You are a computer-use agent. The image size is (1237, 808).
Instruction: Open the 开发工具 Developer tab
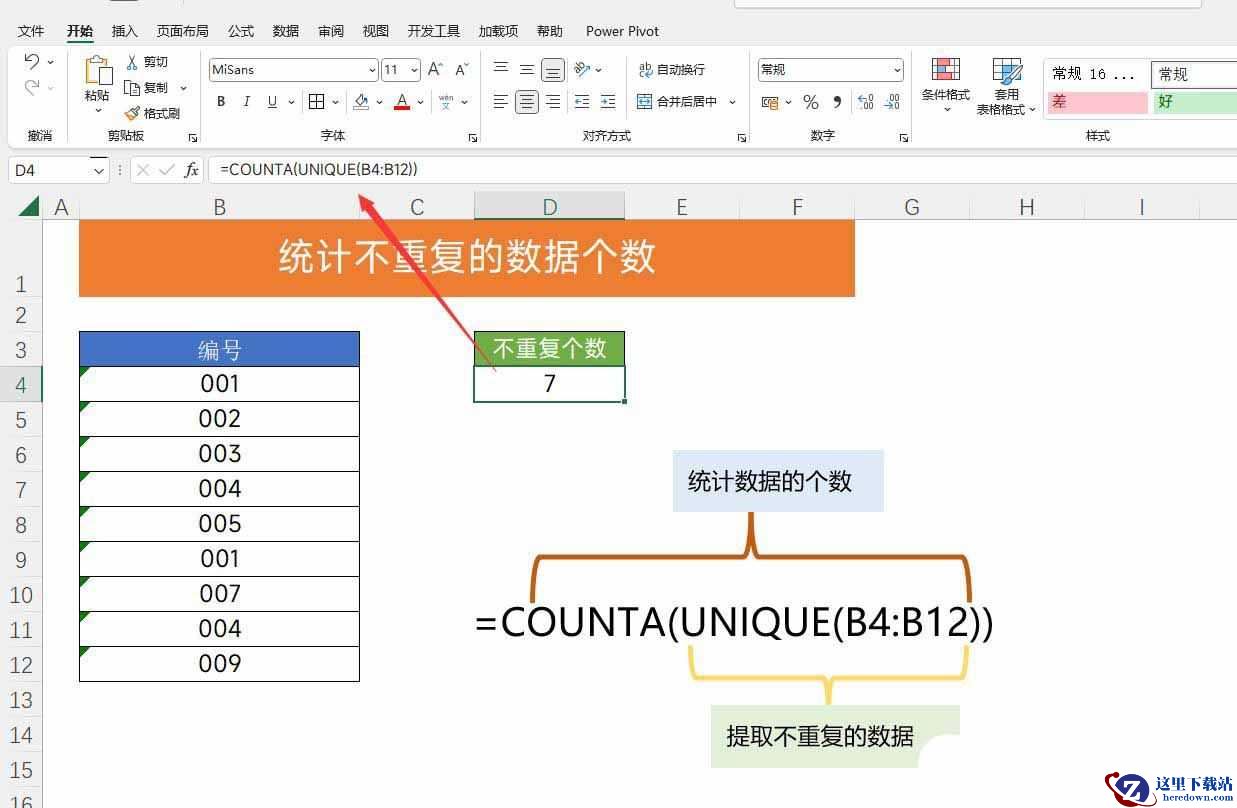click(x=433, y=32)
